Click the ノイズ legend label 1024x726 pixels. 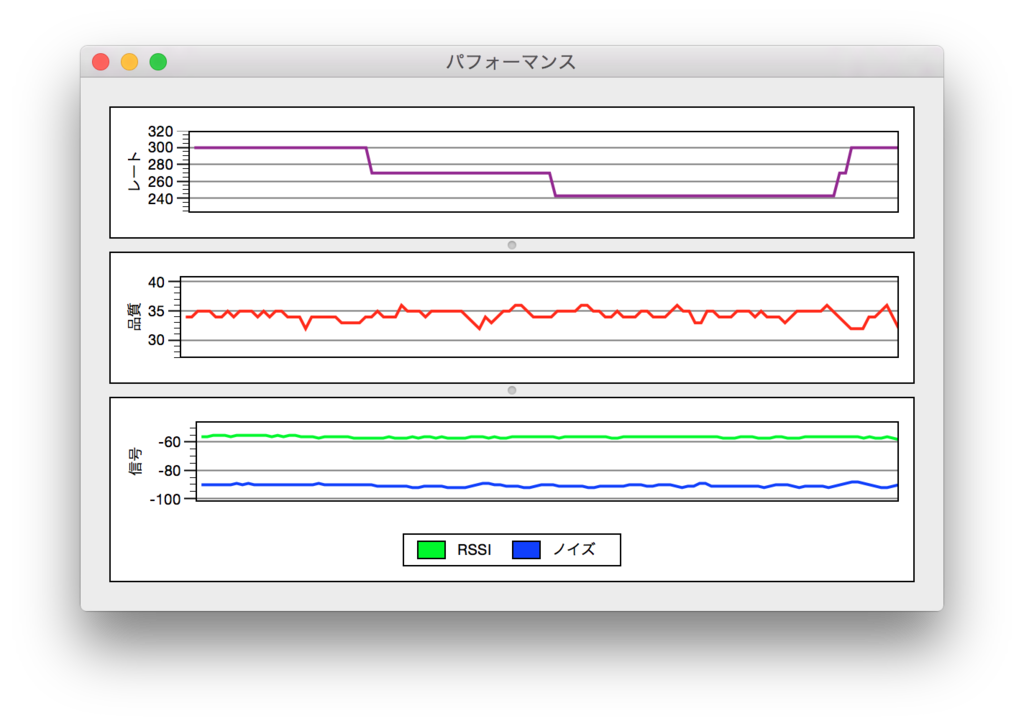point(574,550)
